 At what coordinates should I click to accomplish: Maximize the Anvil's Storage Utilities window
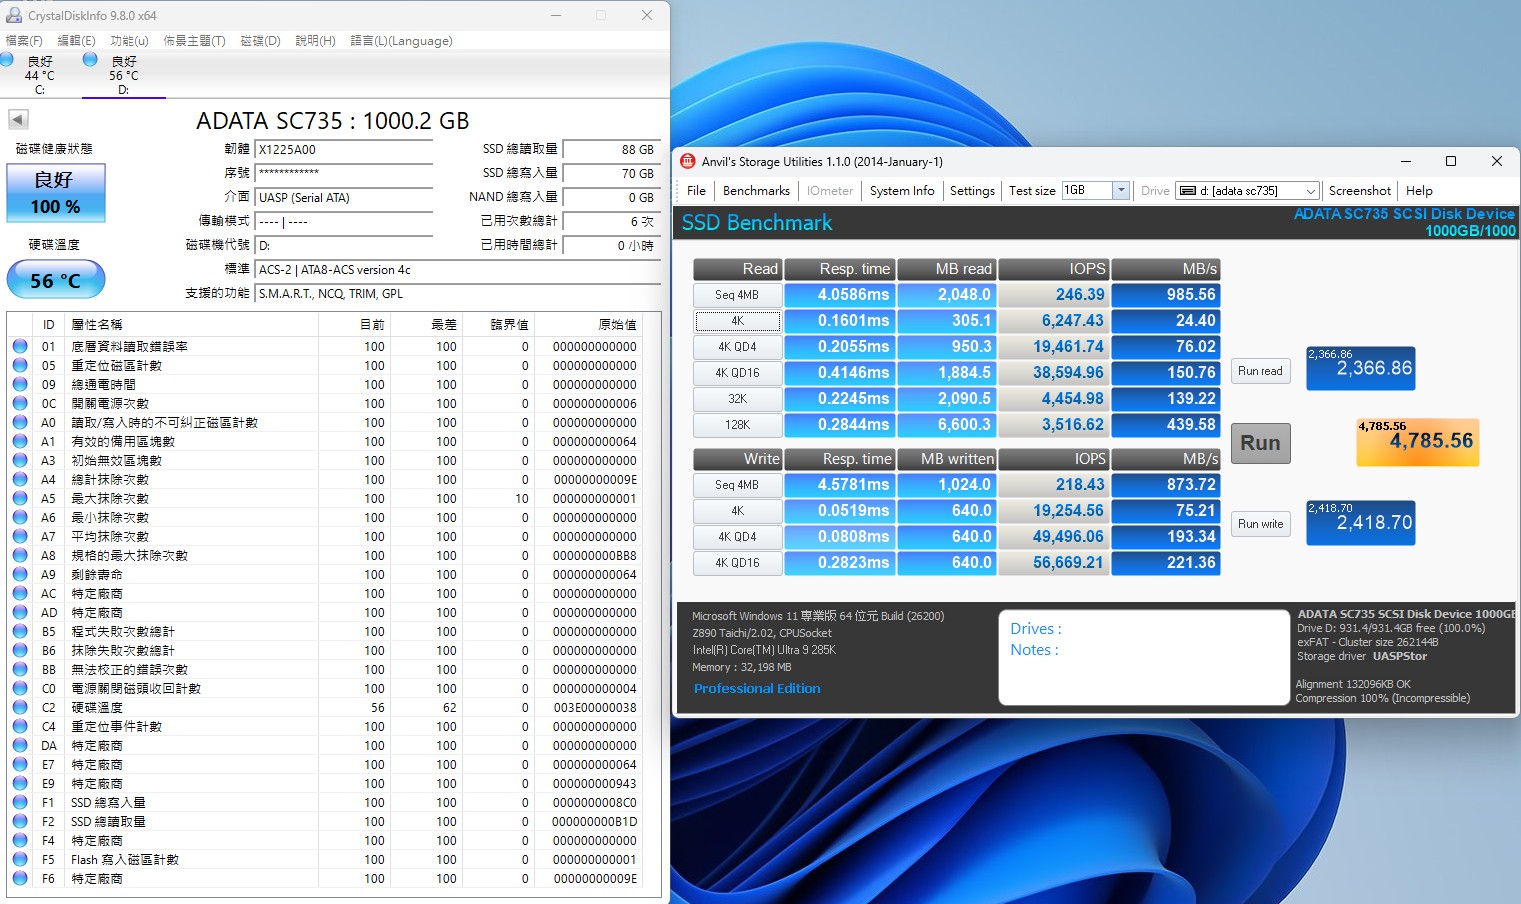1451,161
